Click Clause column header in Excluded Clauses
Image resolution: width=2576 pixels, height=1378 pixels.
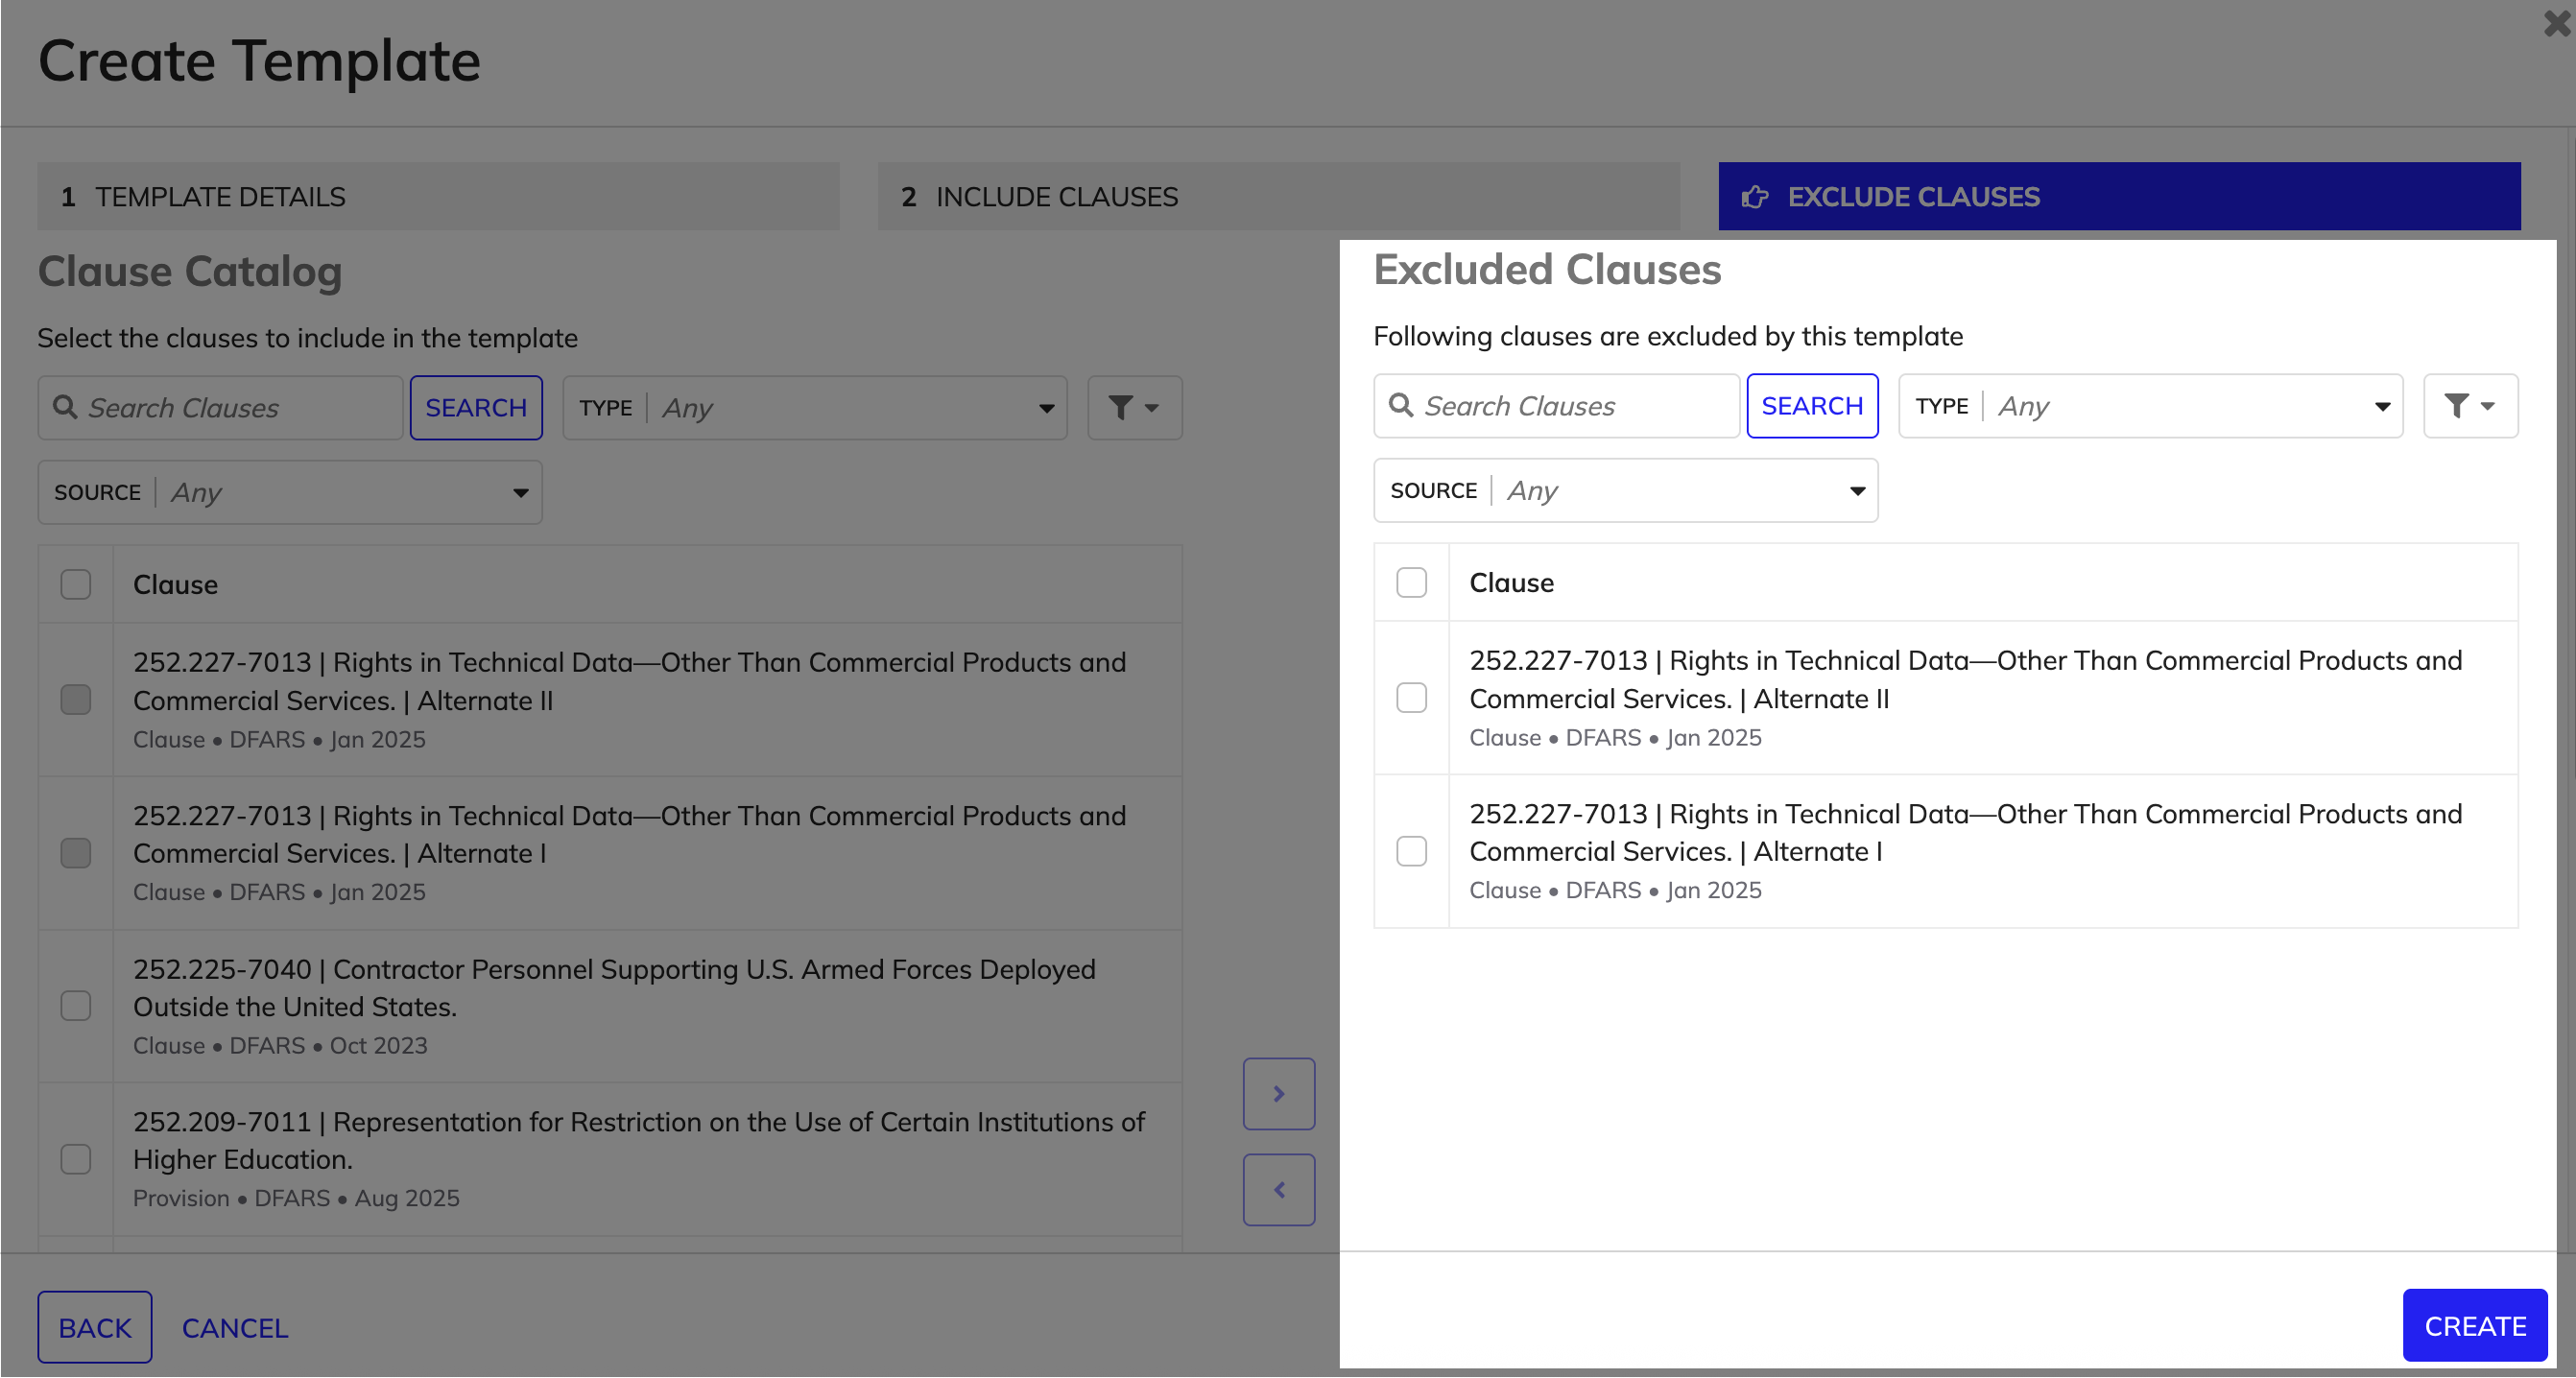click(x=1511, y=583)
